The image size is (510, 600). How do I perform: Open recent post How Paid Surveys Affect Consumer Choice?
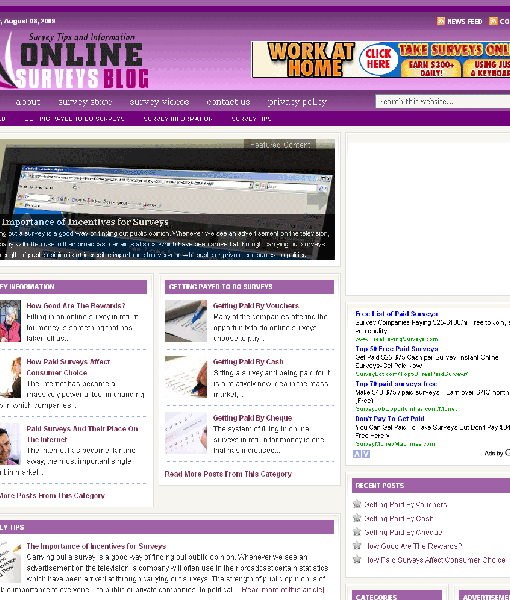pos(435,560)
